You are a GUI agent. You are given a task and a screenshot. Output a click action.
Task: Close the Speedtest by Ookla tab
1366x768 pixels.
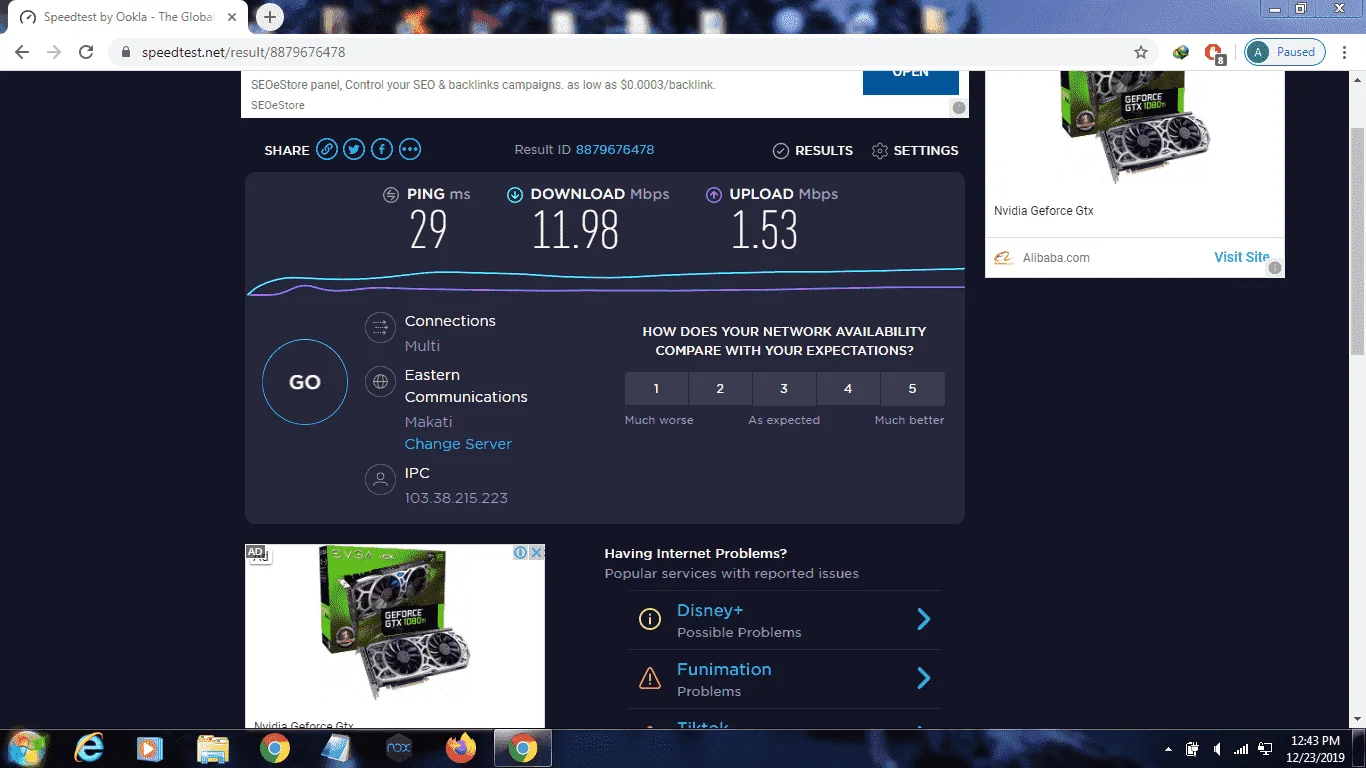point(232,17)
